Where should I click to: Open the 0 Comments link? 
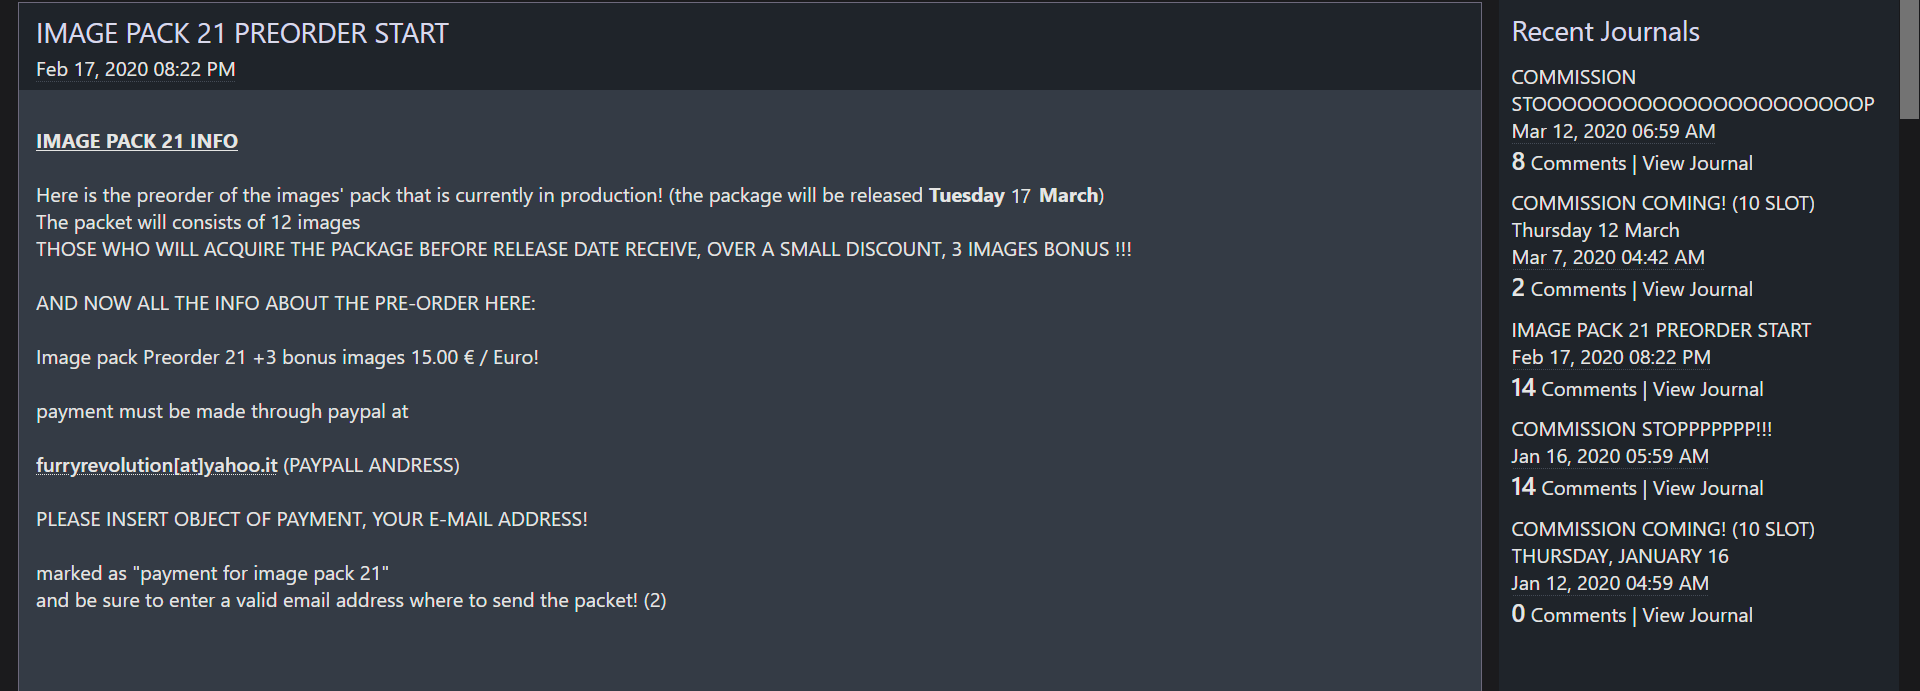click(1569, 614)
